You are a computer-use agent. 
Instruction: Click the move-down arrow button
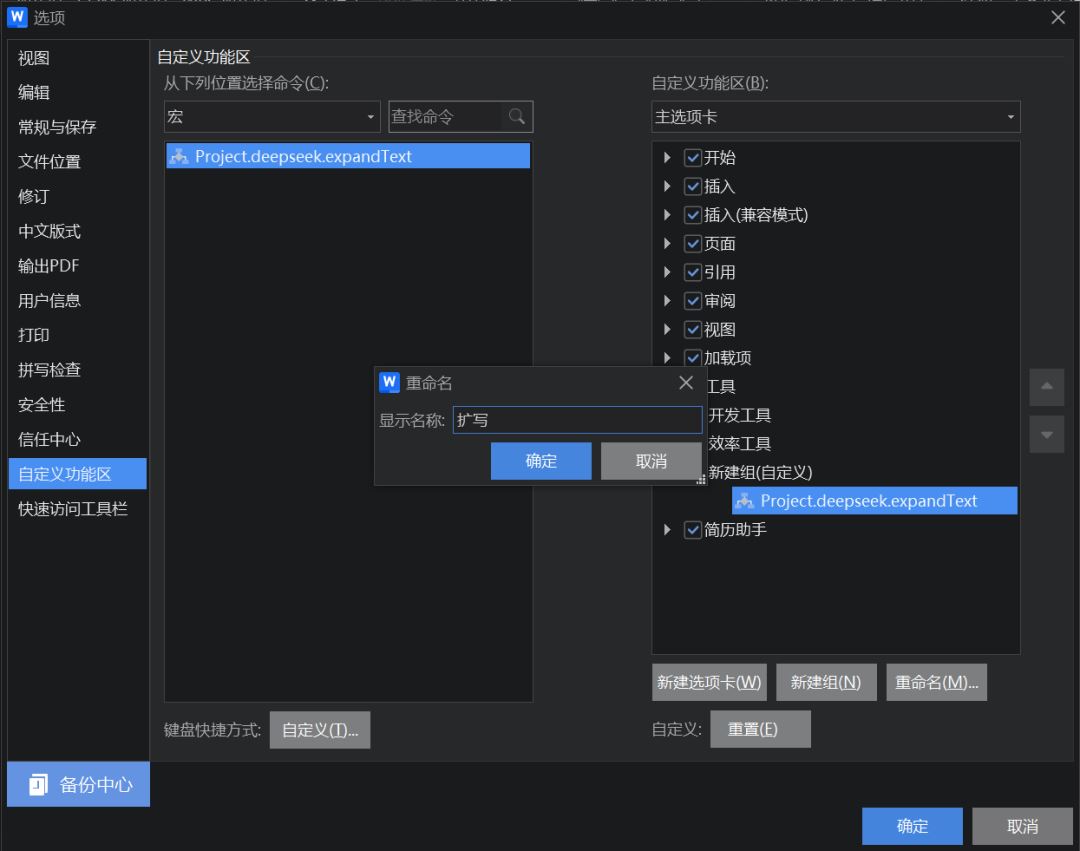tap(1046, 434)
